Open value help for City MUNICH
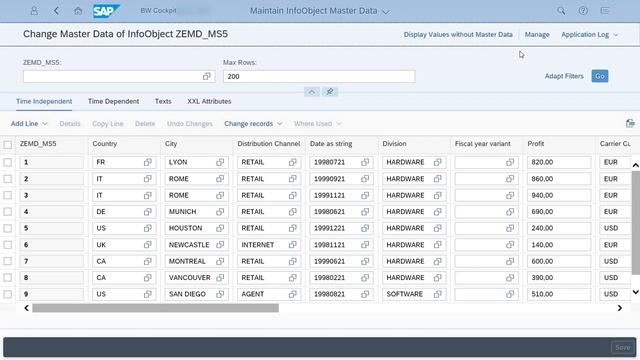 coord(220,211)
